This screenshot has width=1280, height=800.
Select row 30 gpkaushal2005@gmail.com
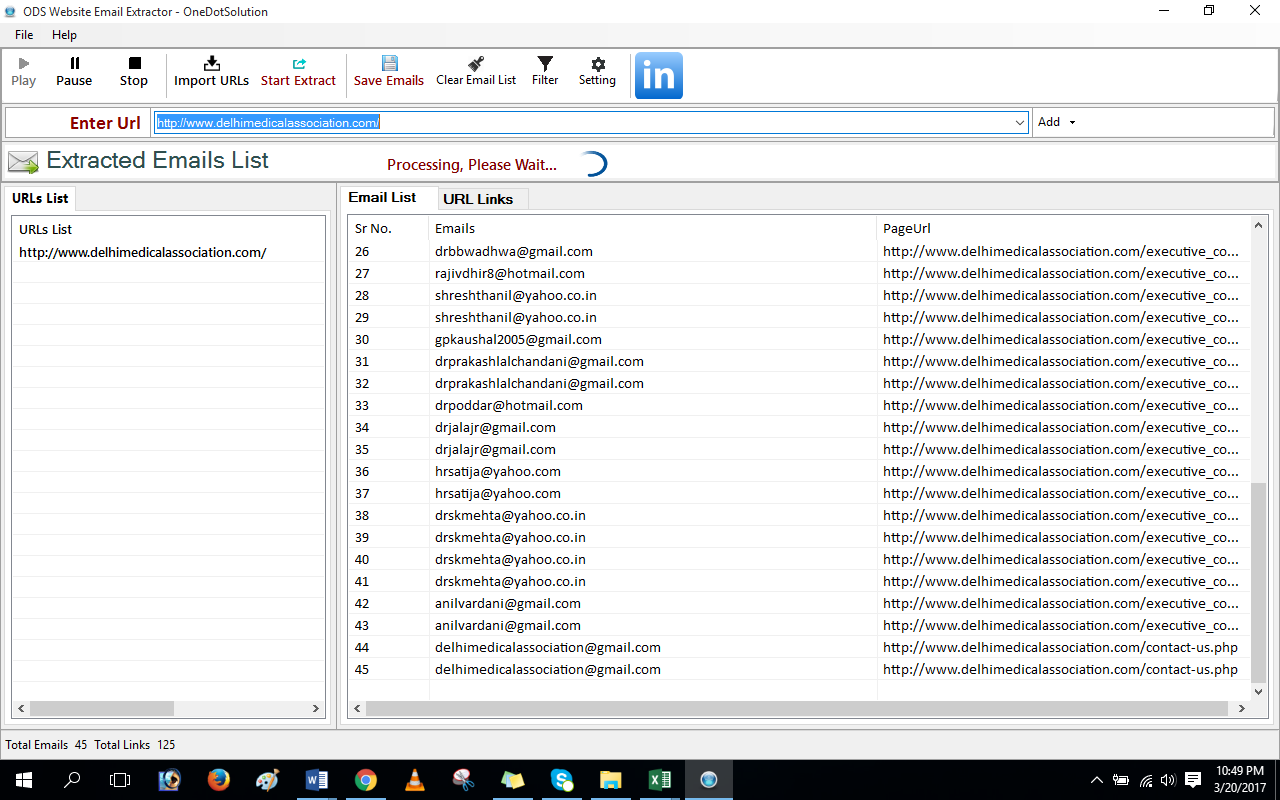tap(799, 339)
